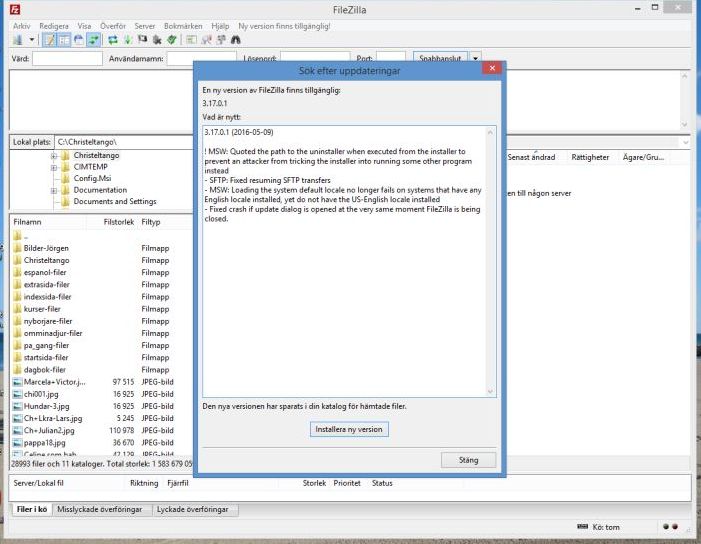Toggle the transfer queue display icon
The width and height of the screenshot is (701, 544).
point(93,40)
